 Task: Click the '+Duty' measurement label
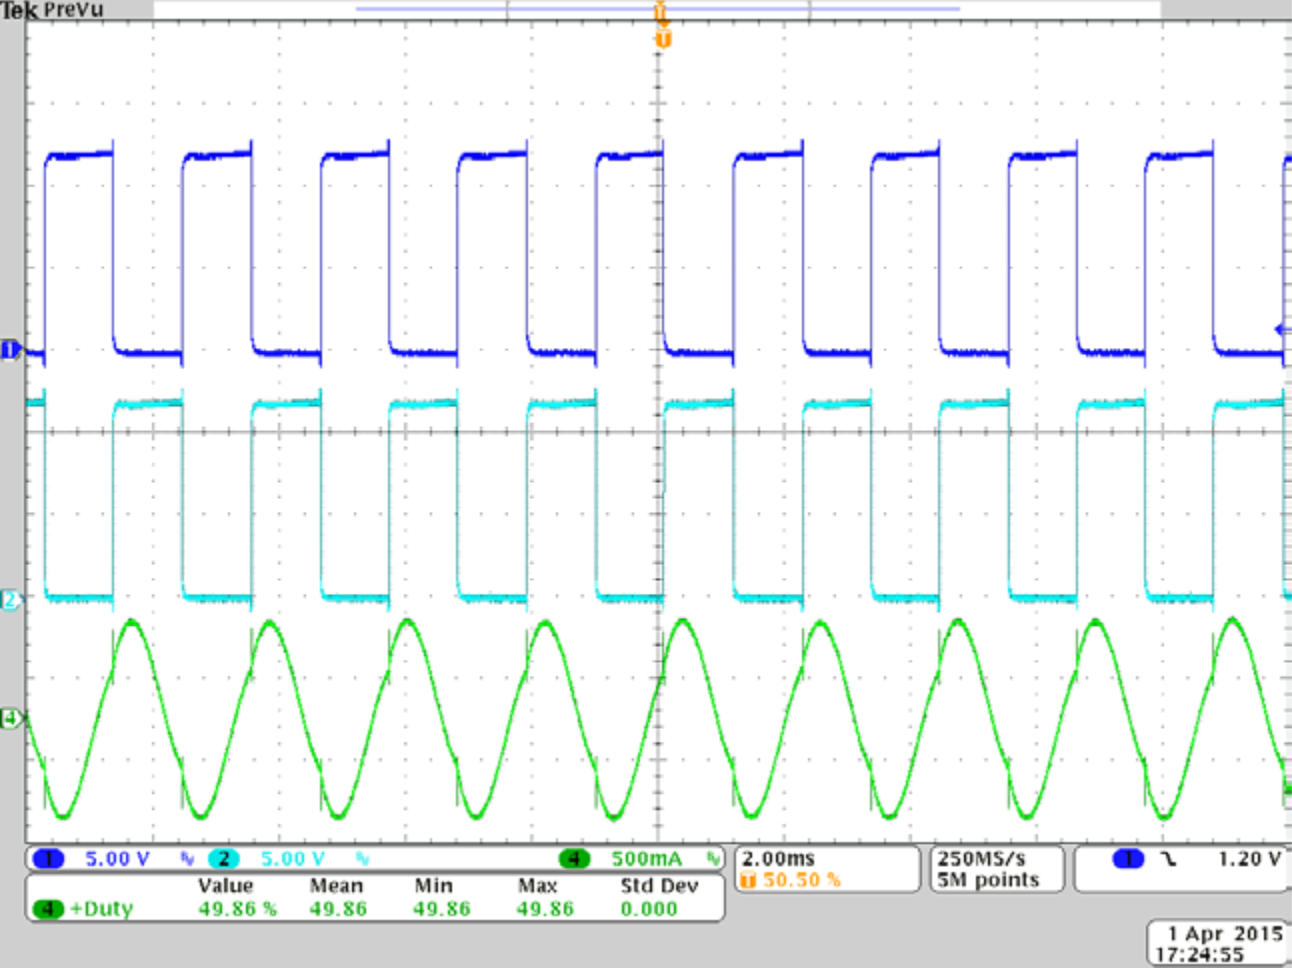click(101, 908)
